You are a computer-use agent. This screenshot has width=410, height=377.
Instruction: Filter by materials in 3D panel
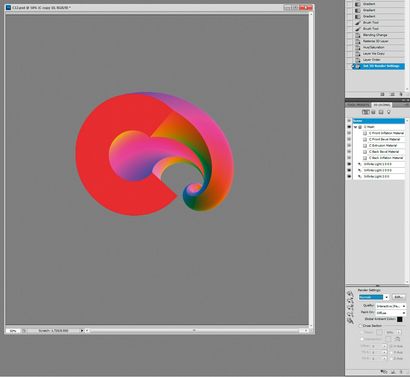[x=381, y=112]
